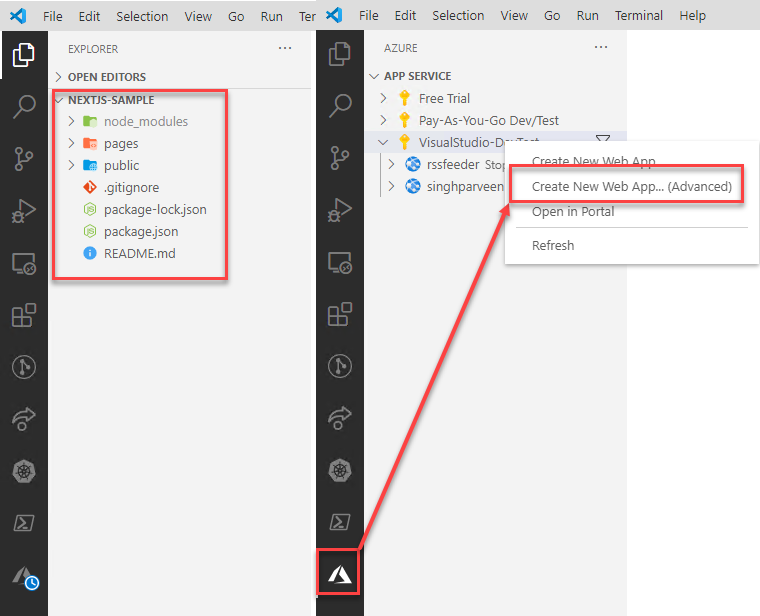Image resolution: width=760 pixels, height=616 pixels.
Task: Open Help menu in right window
Action: 692,16
